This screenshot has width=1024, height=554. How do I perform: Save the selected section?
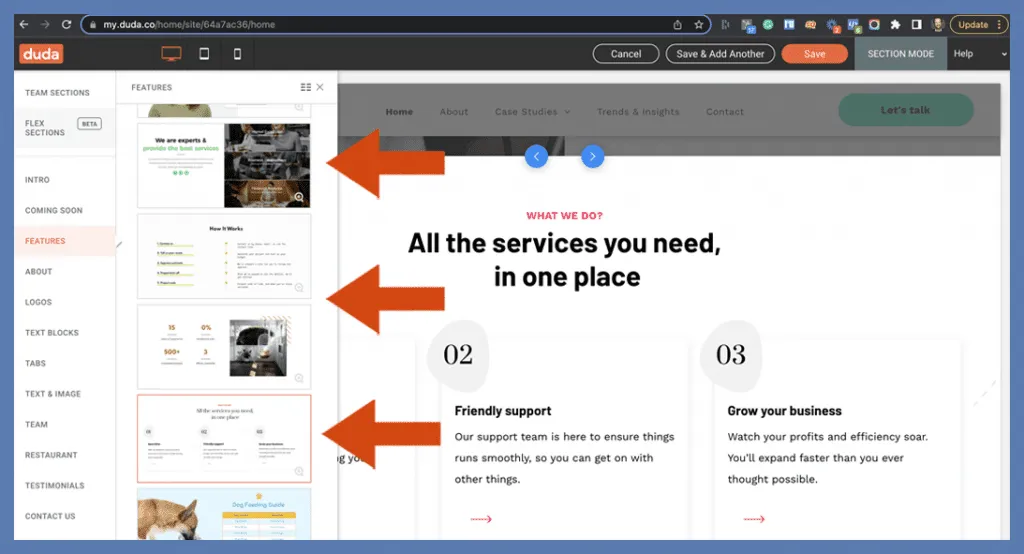[x=814, y=54]
